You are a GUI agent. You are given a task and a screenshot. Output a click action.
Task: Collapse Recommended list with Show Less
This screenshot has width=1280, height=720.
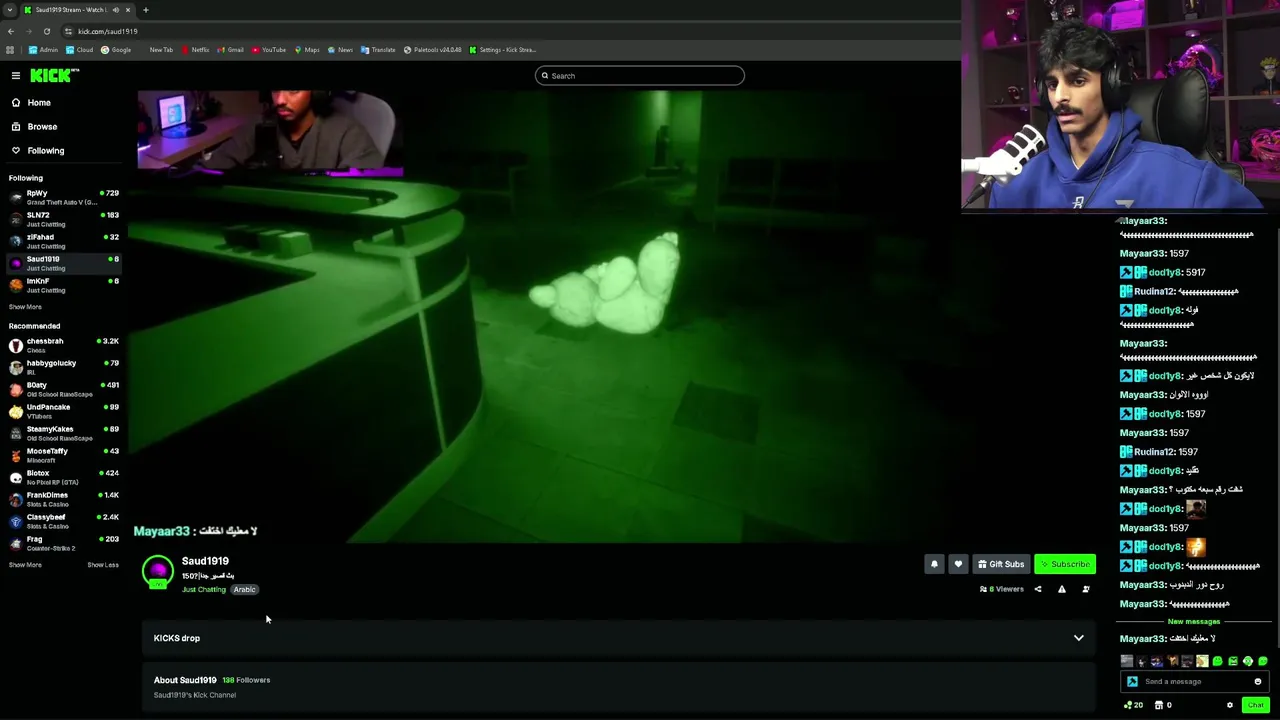[x=103, y=565]
